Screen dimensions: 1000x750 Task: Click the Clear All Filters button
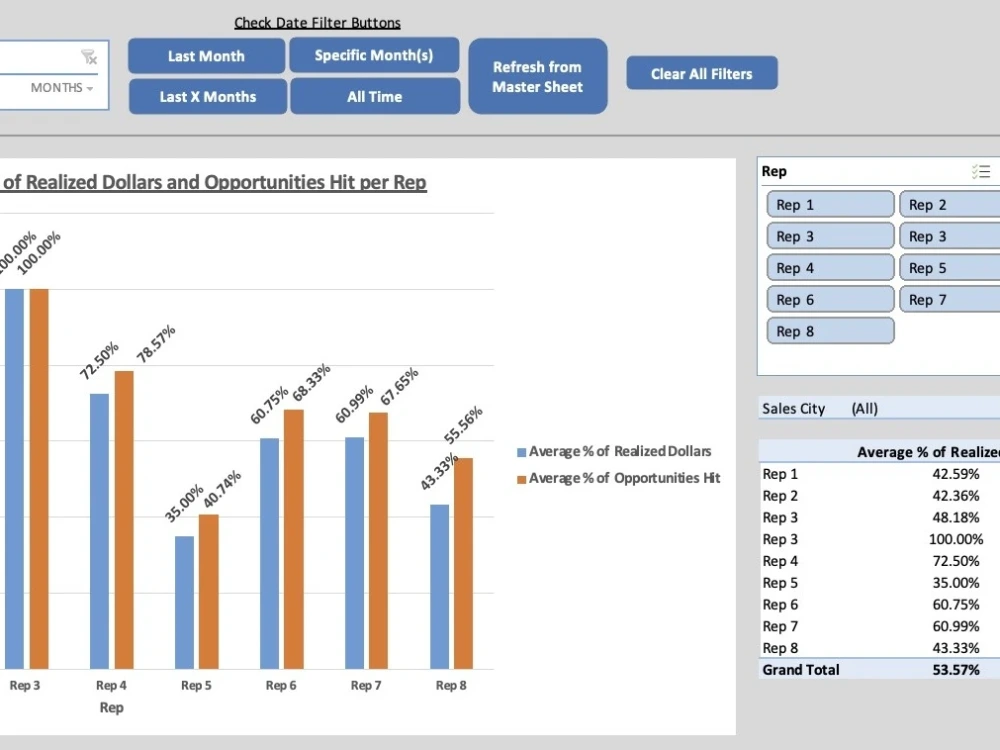(701, 72)
